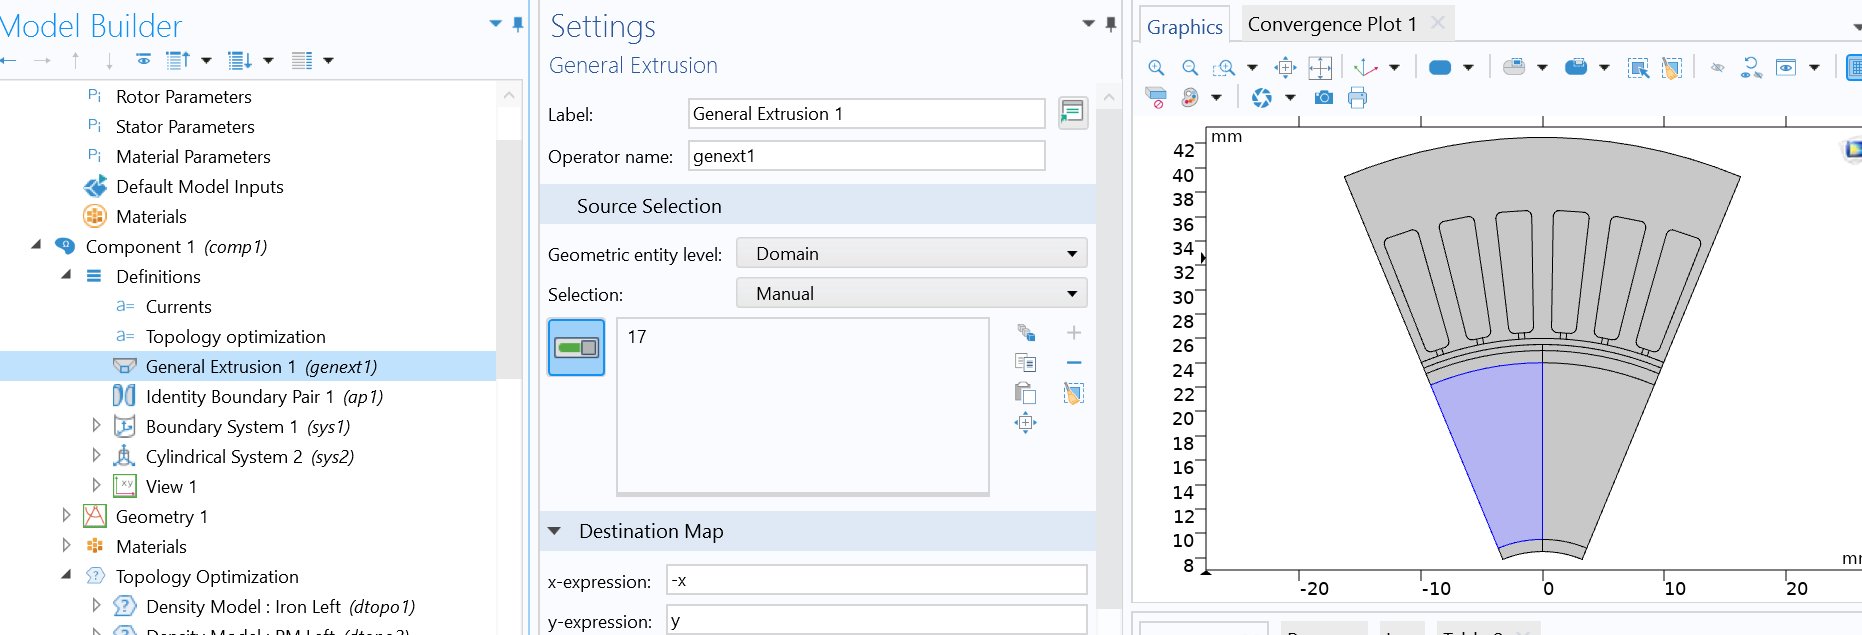Click the Copy Selection icon

pos(1025,363)
